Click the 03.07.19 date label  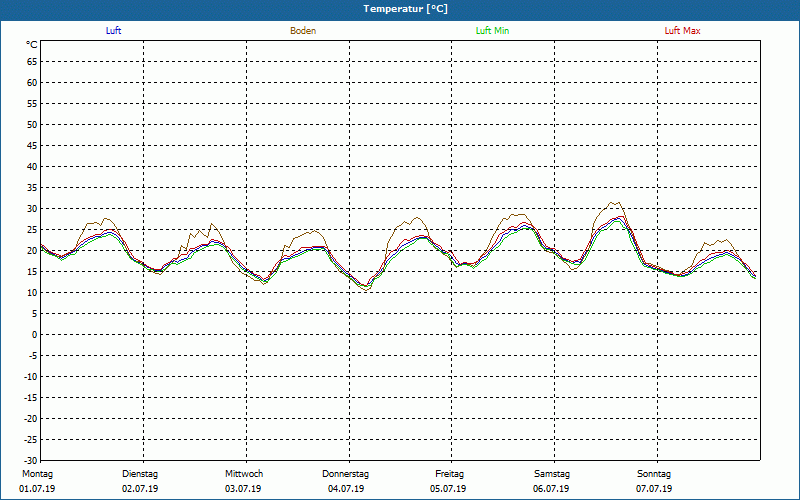(x=243, y=489)
